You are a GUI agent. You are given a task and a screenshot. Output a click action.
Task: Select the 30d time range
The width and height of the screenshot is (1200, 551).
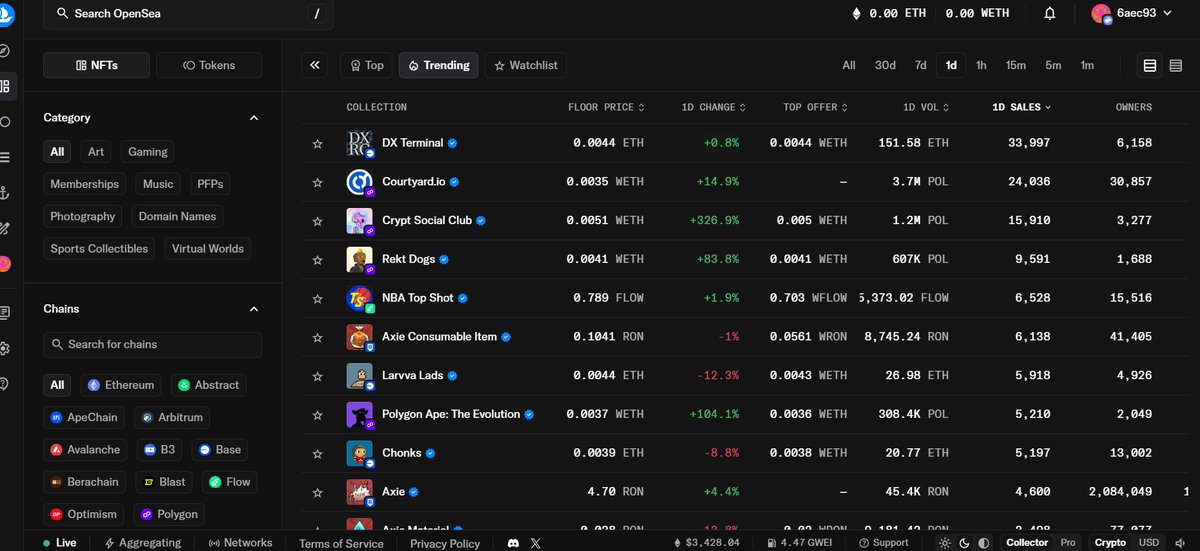pyautogui.click(x=885, y=65)
